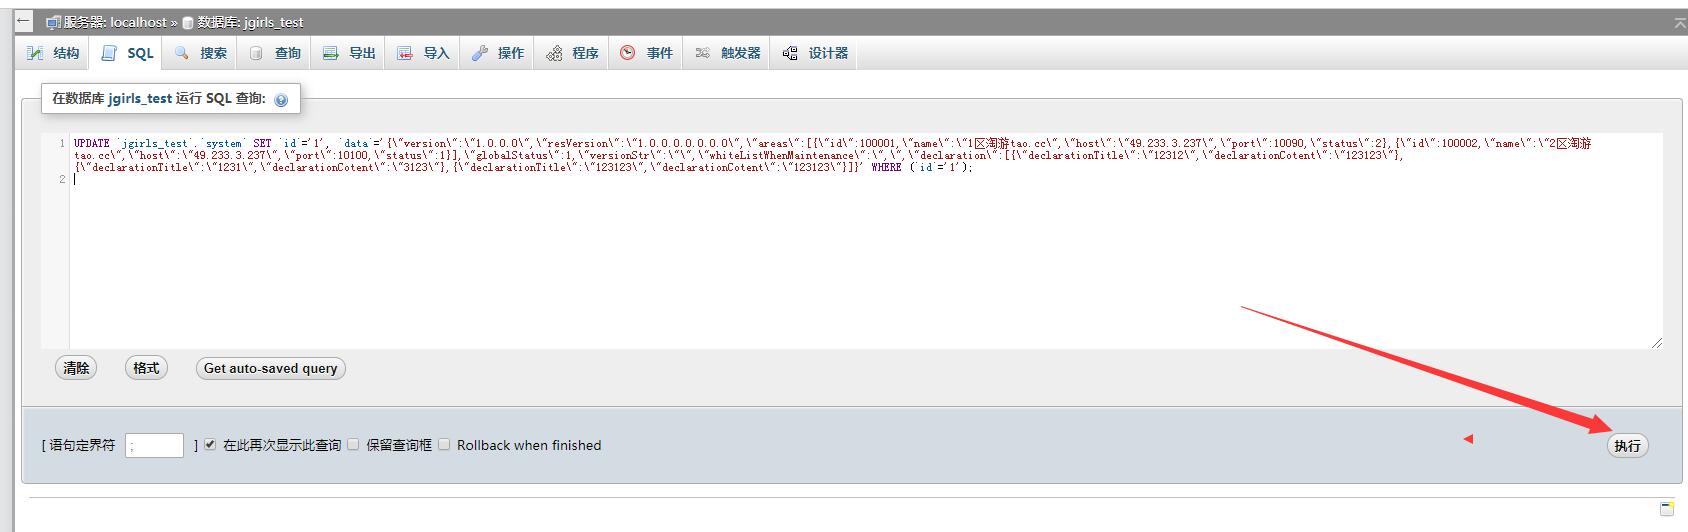Viewport: 1688px width, 532px height.
Task: Click the 语句定界符 delimiter input field
Action: click(154, 445)
